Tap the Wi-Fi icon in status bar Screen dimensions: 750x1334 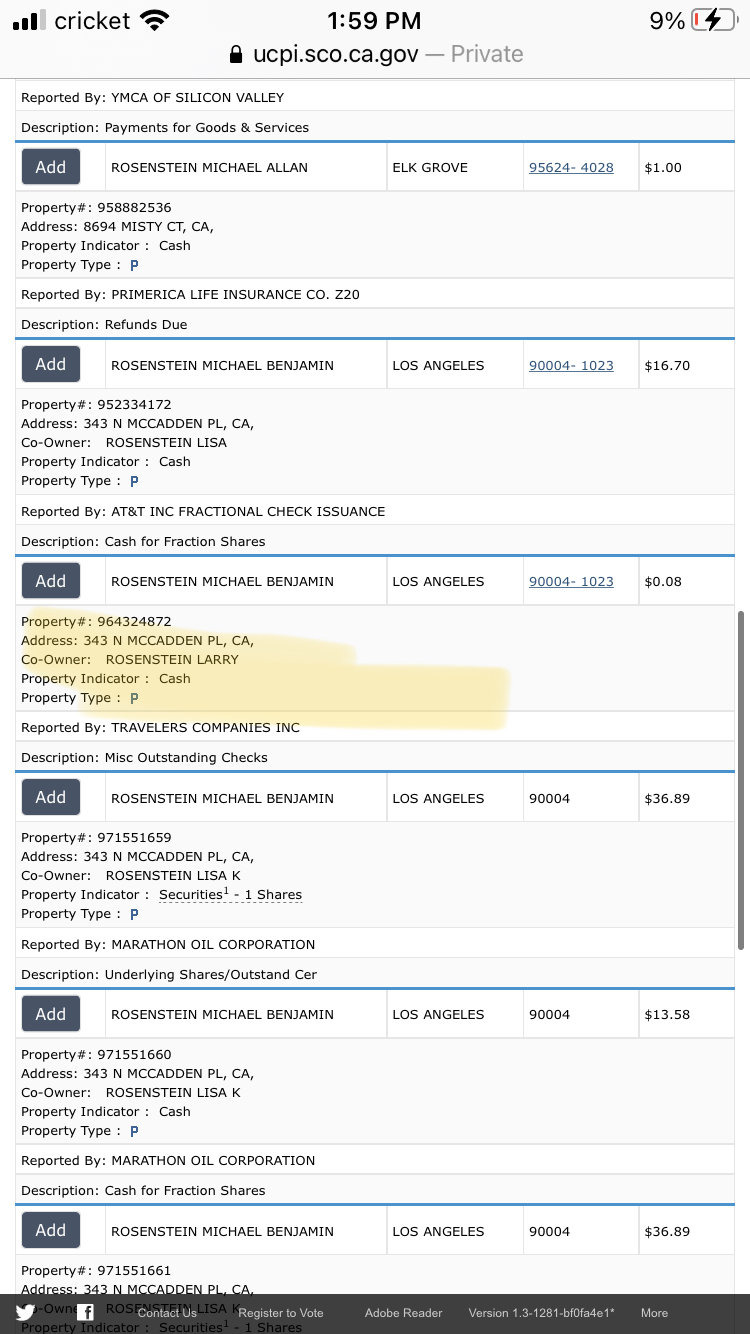pos(154,20)
